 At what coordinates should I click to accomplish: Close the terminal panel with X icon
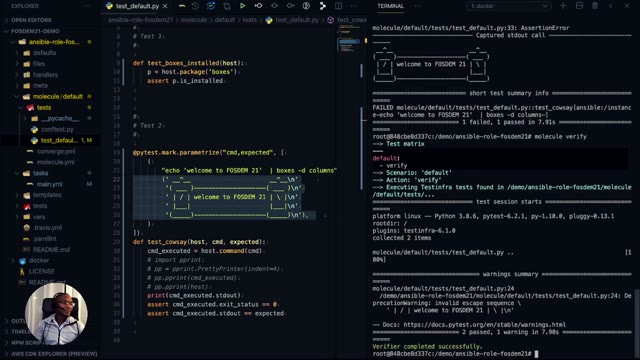627,6
